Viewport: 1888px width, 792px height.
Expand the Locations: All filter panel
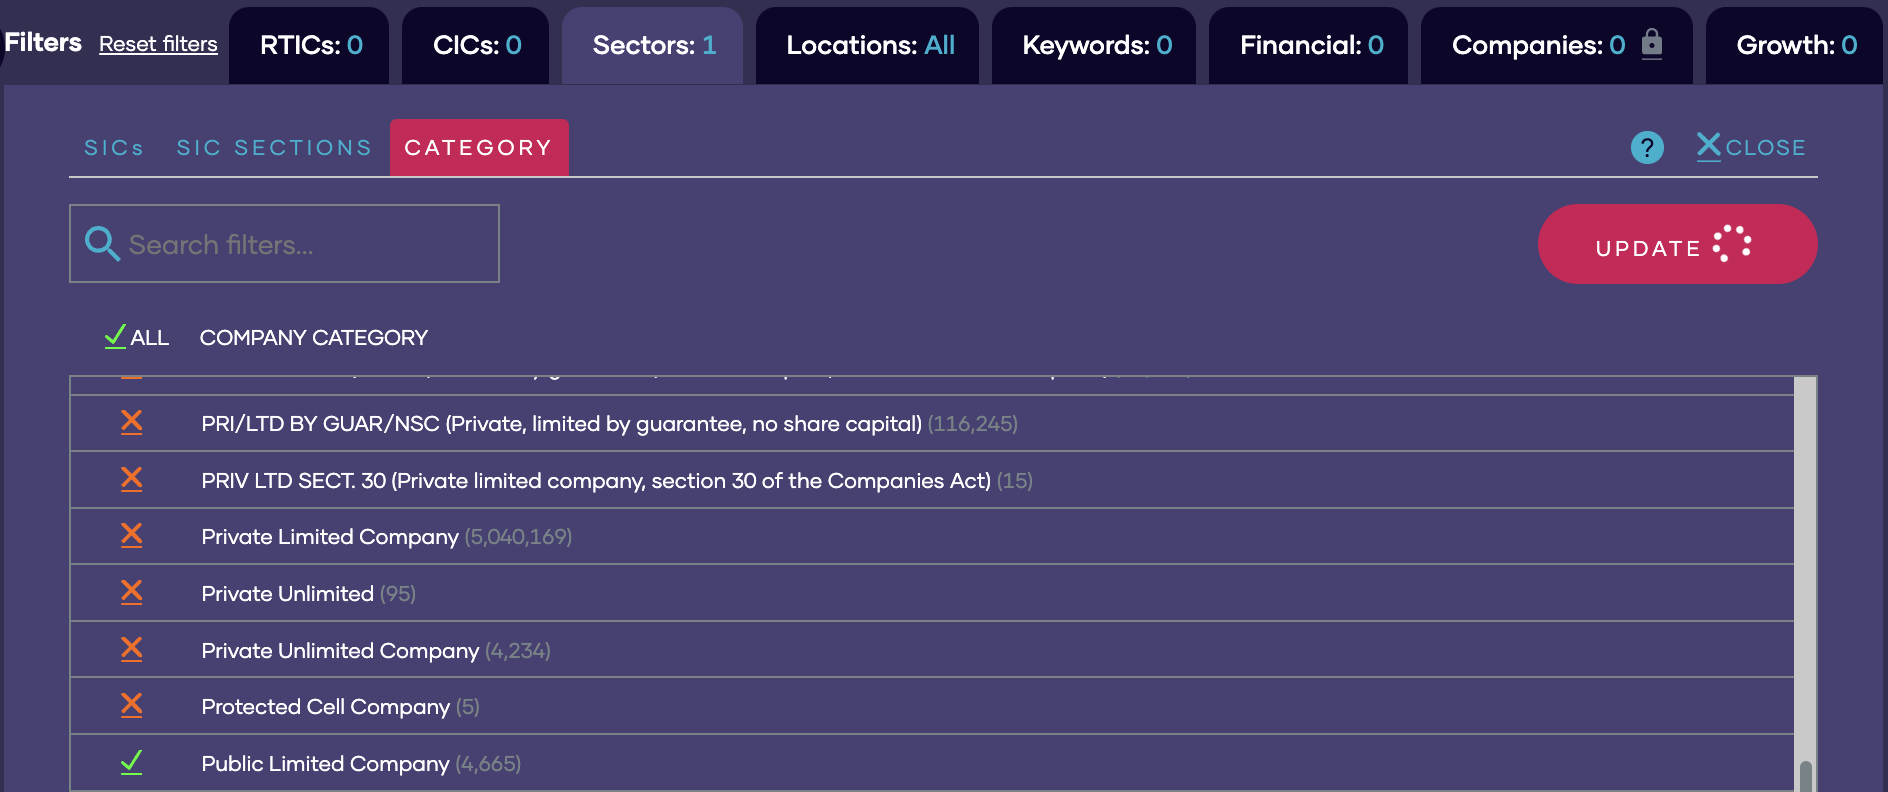(x=867, y=45)
